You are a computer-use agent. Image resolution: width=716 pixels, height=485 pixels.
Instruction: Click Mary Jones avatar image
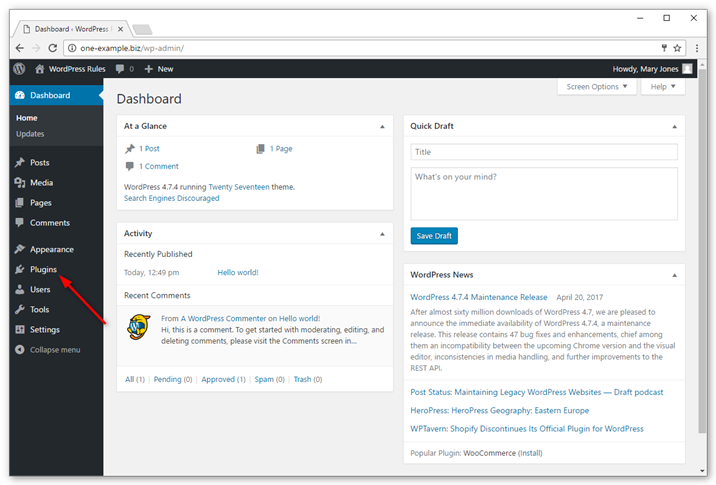[687, 69]
